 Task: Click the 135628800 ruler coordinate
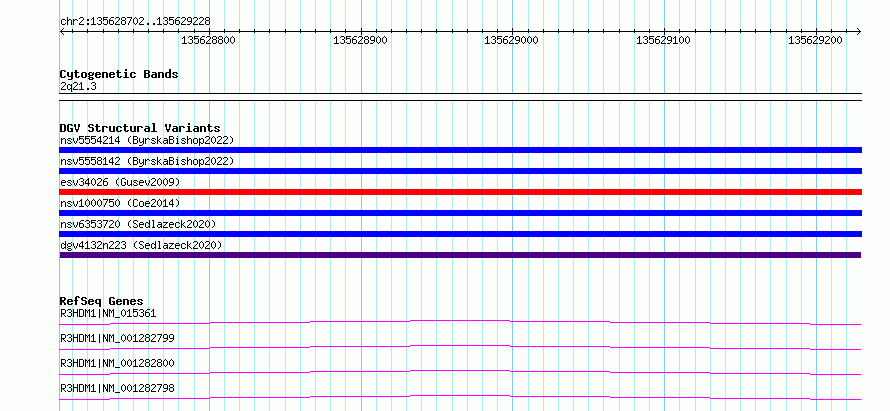pyautogui.click(x=208, y=40)
